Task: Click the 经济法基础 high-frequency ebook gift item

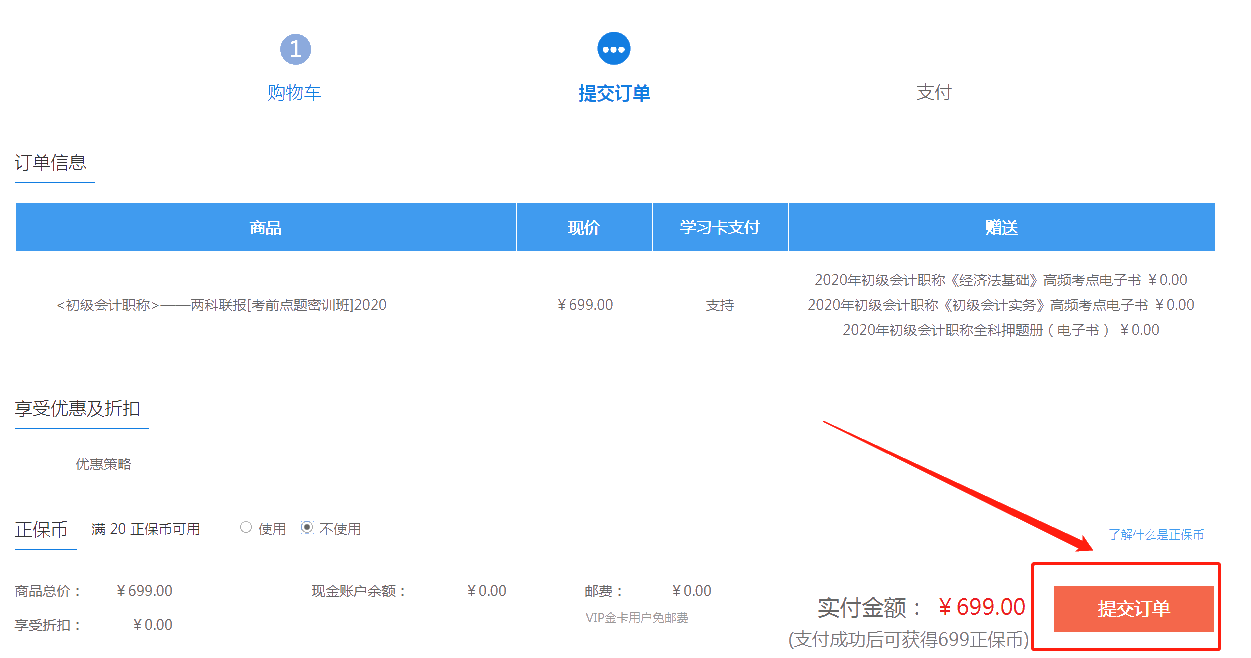Action: coord(1000,280)
